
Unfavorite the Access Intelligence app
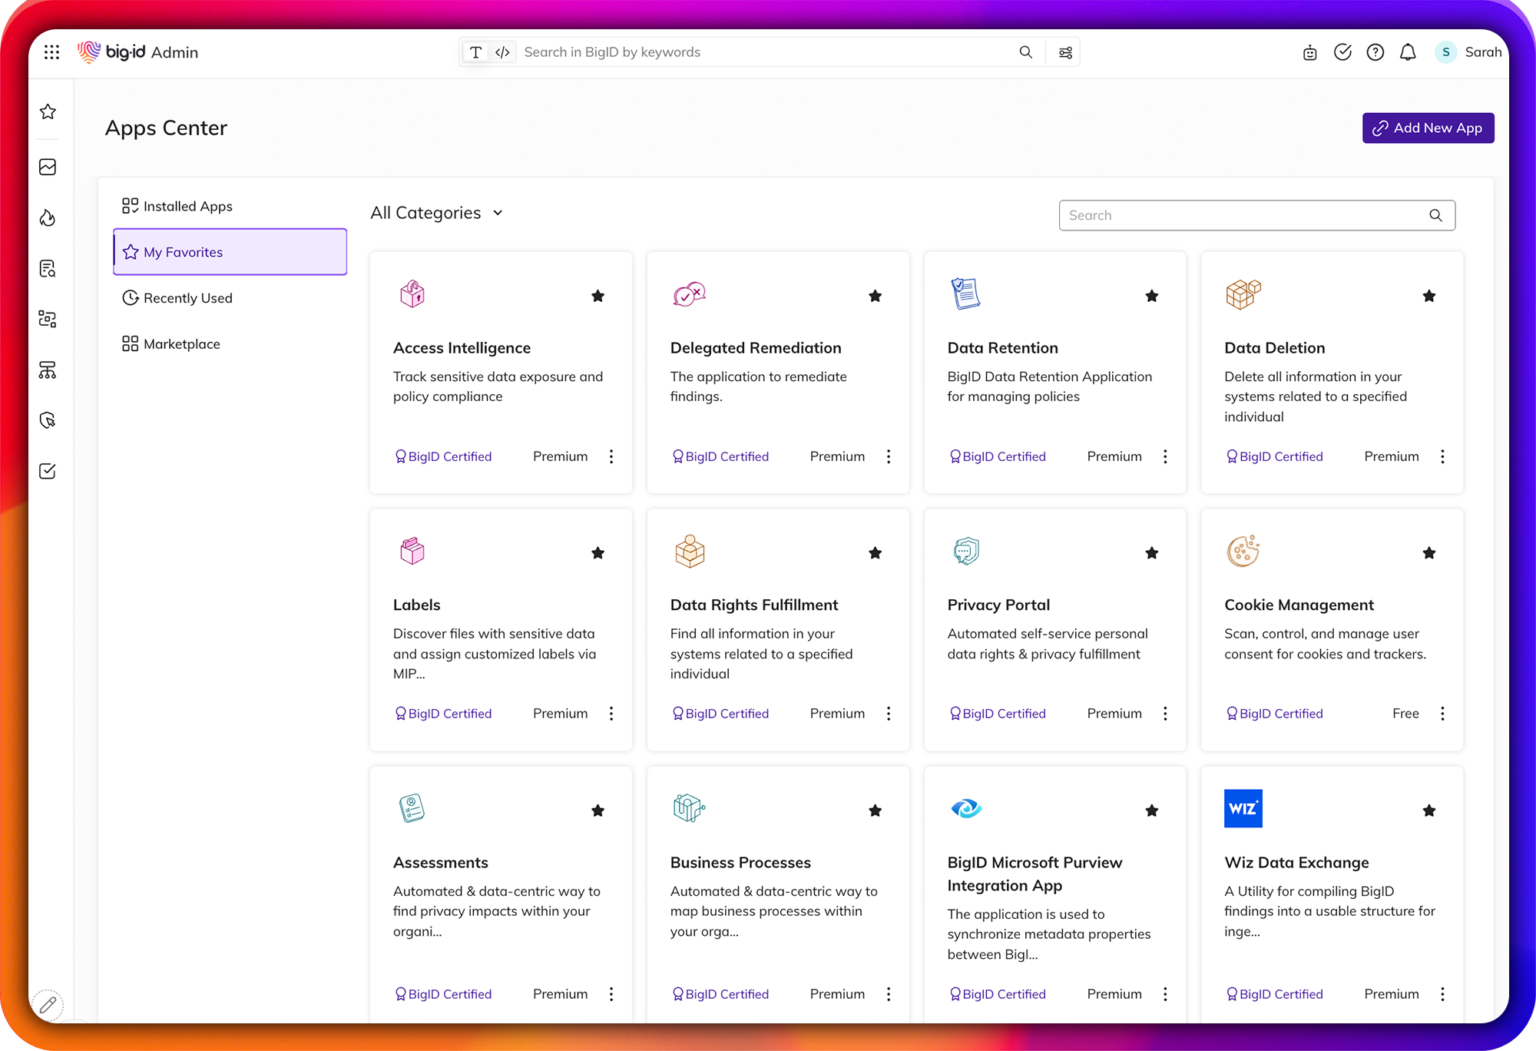point(598,296)
